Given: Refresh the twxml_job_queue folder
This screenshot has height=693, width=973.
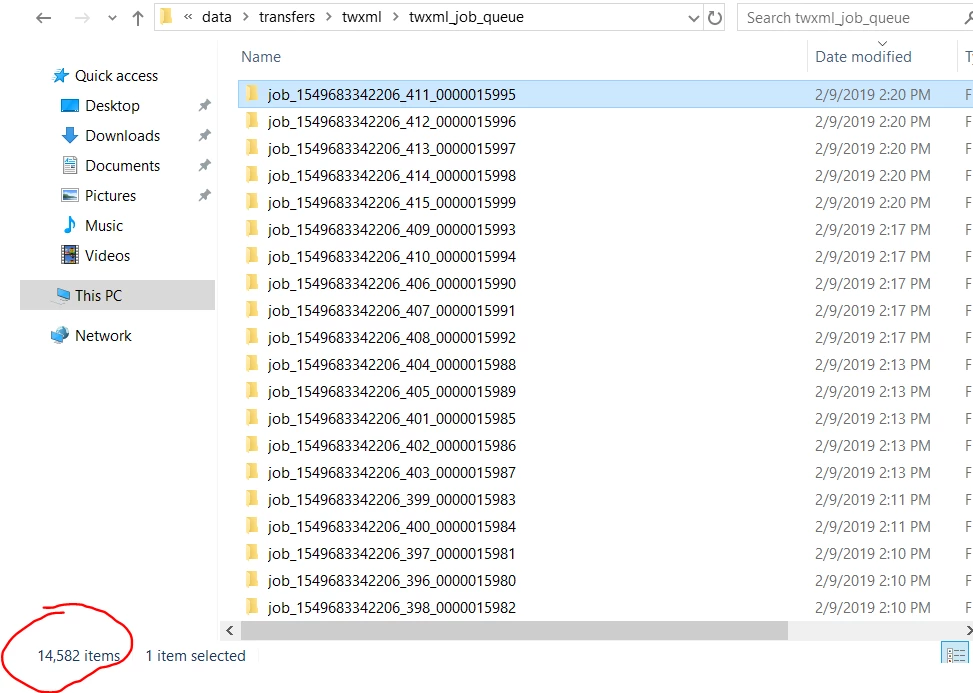Looking at the screenshot, I should [x=715, y=18].
